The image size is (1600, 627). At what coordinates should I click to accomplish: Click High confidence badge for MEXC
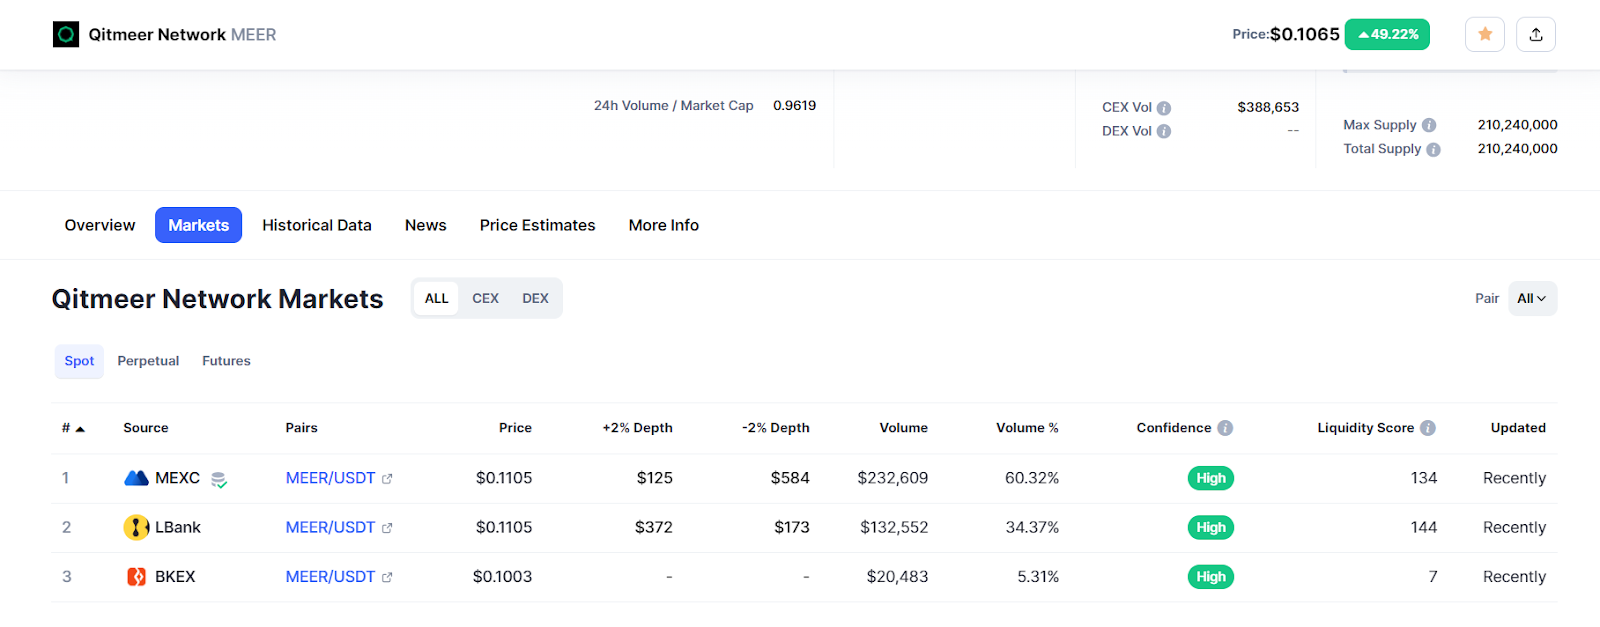[x=1211, y=478]
